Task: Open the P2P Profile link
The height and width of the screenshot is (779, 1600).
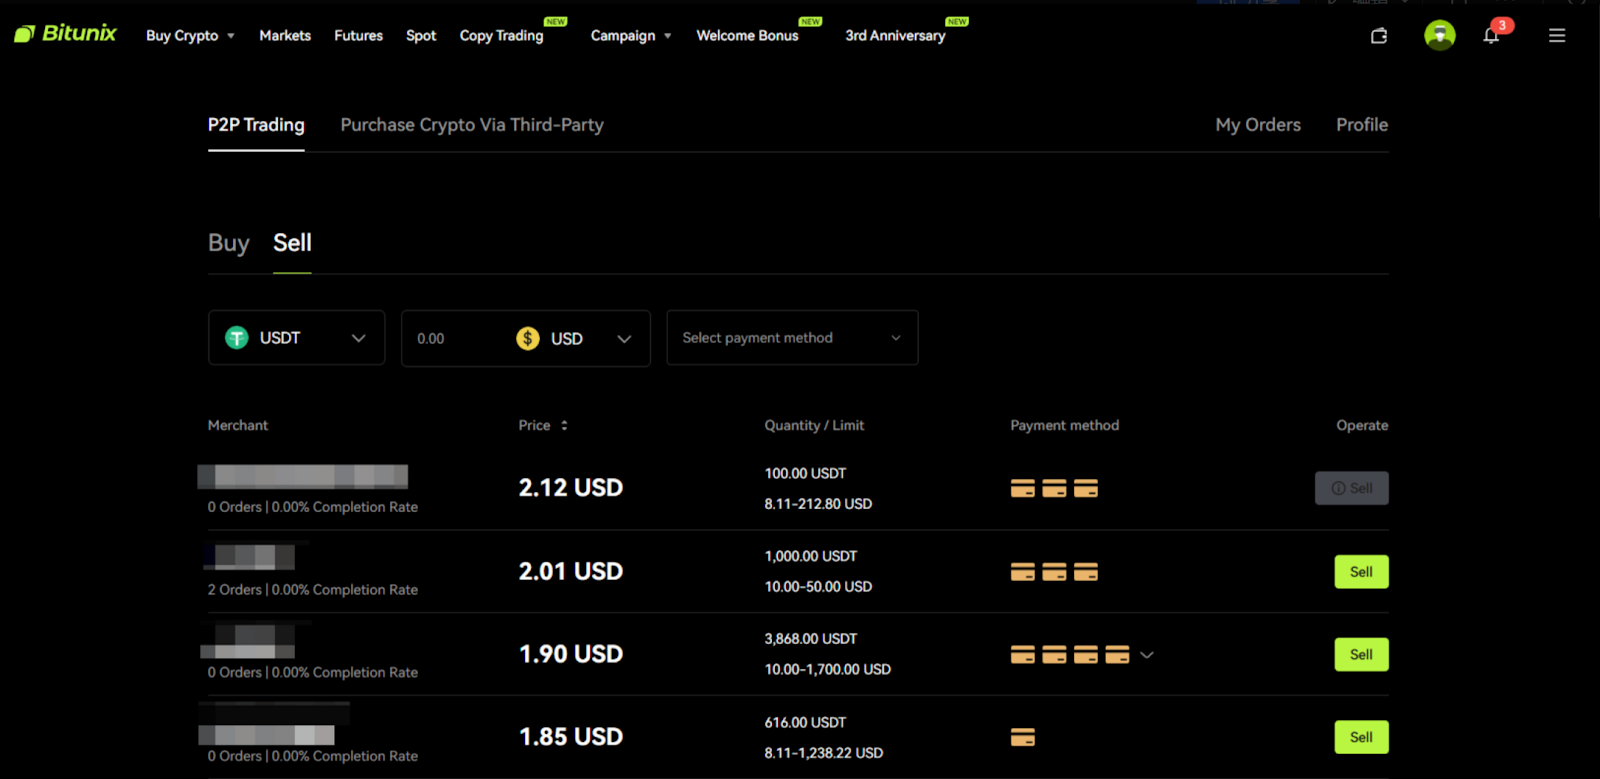Action: [1362, 125]
